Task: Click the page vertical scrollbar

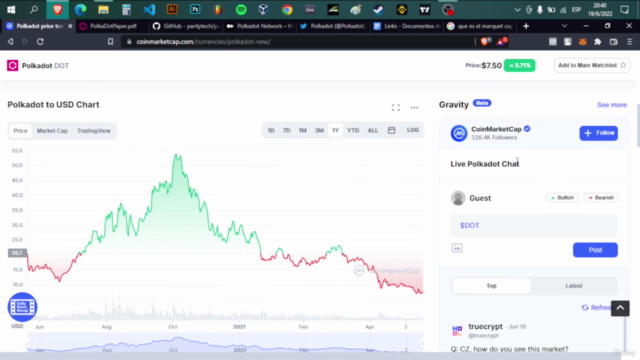Action: click(638, 126)
